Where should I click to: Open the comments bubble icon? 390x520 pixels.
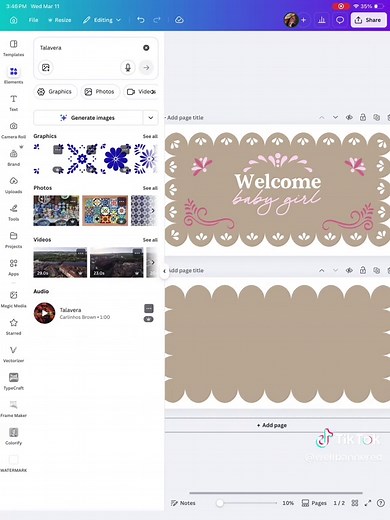coord(340,20)
